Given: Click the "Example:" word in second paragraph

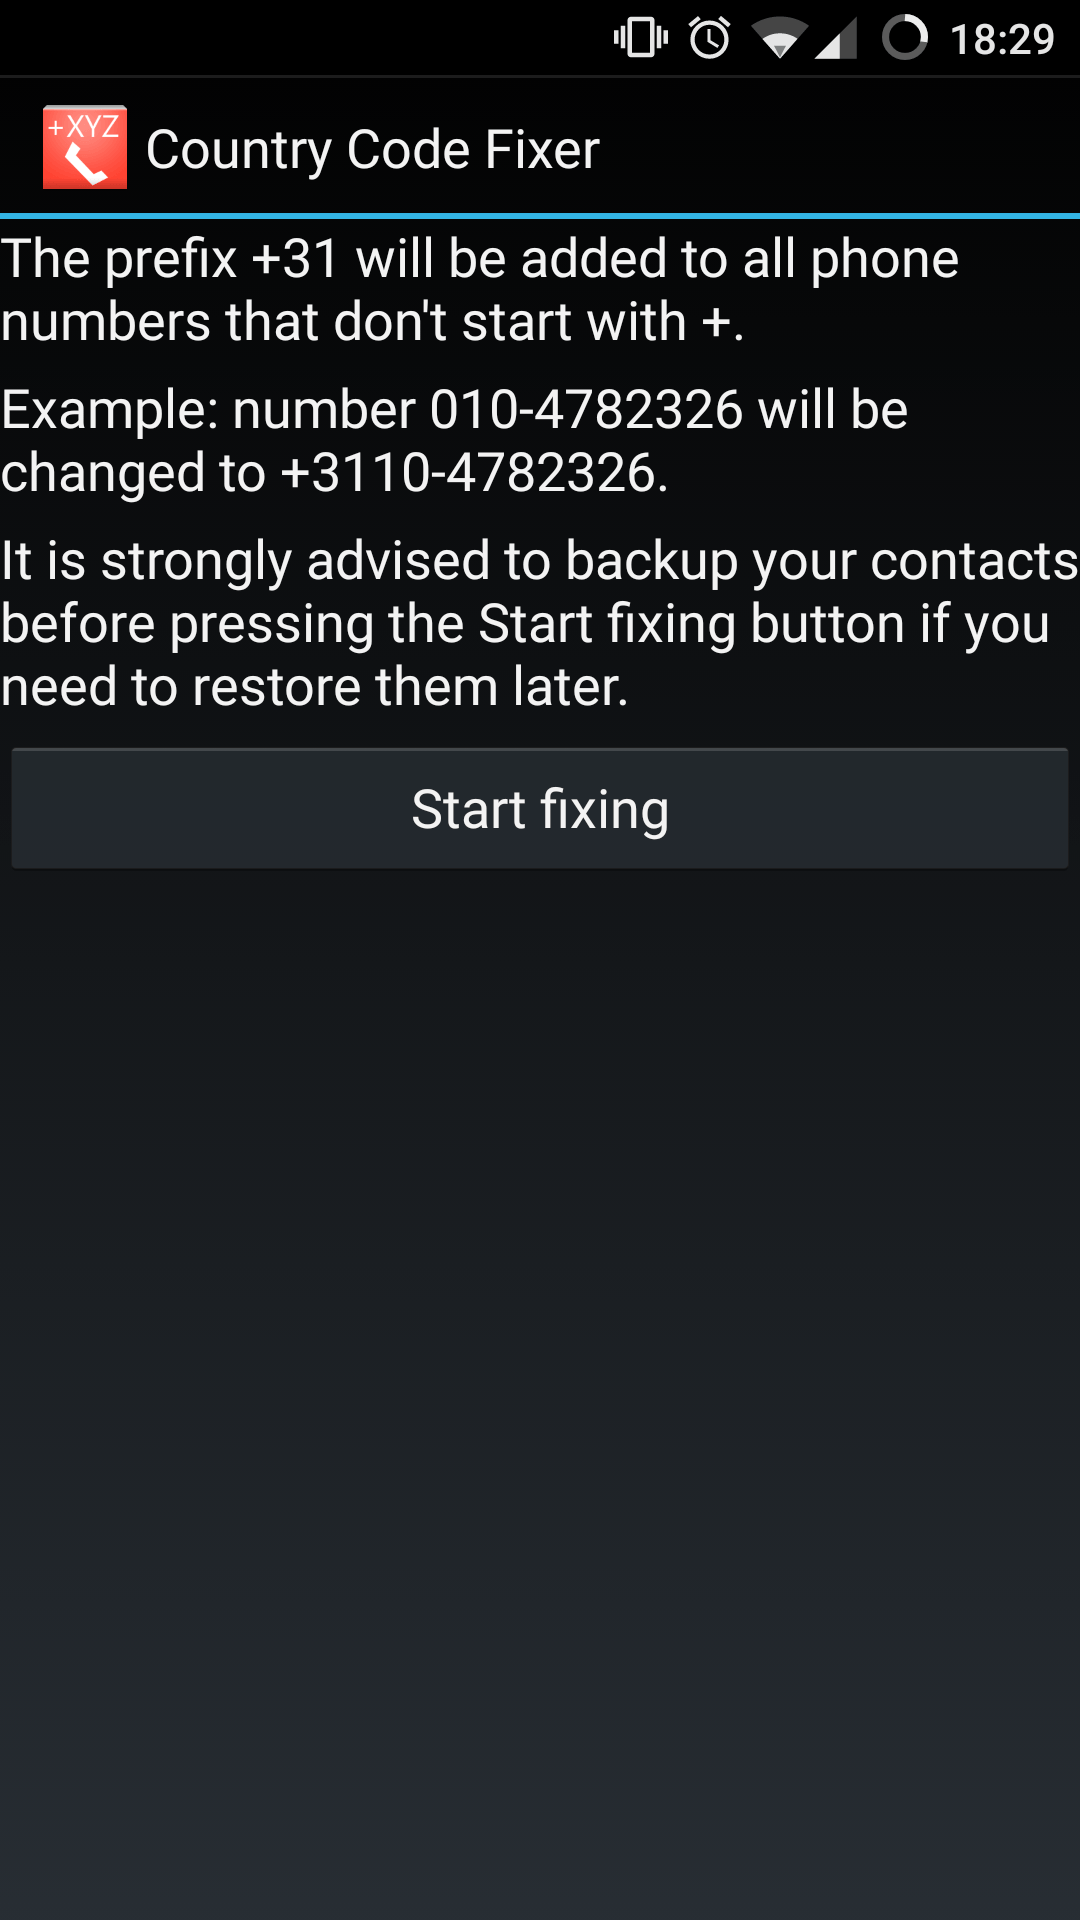Looking at the screenshot, I should 109,411.
